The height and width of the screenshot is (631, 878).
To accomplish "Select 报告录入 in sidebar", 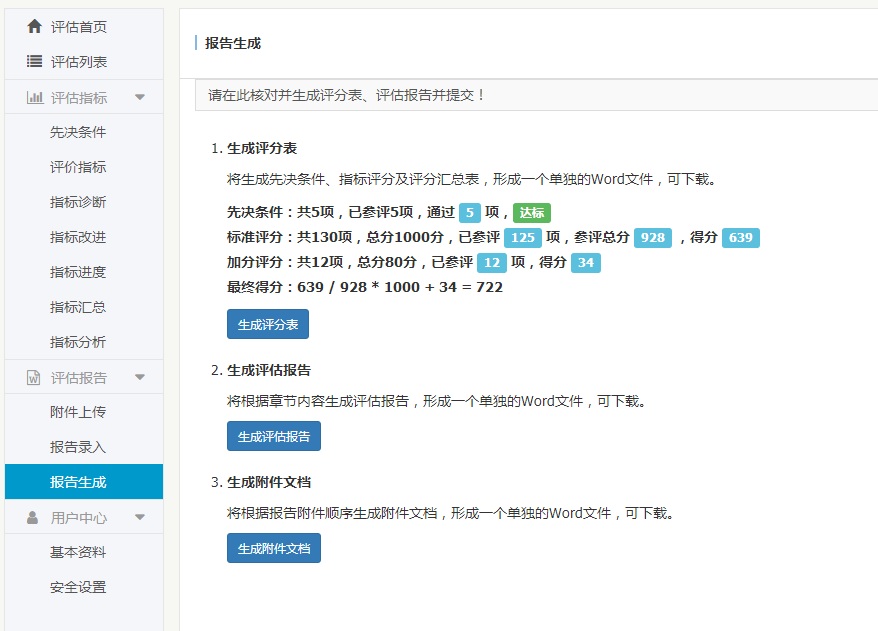I will tap(78, 447).
